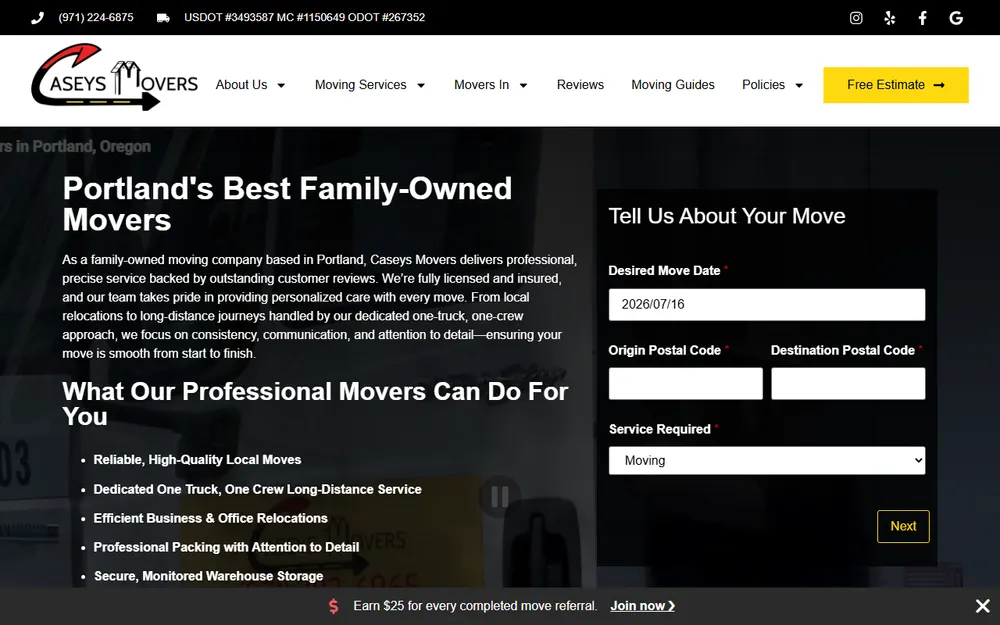Screen dimensions: 1000x625
Task: Click 'Professional Packing with Attention to Detail'
Action: 226,547
